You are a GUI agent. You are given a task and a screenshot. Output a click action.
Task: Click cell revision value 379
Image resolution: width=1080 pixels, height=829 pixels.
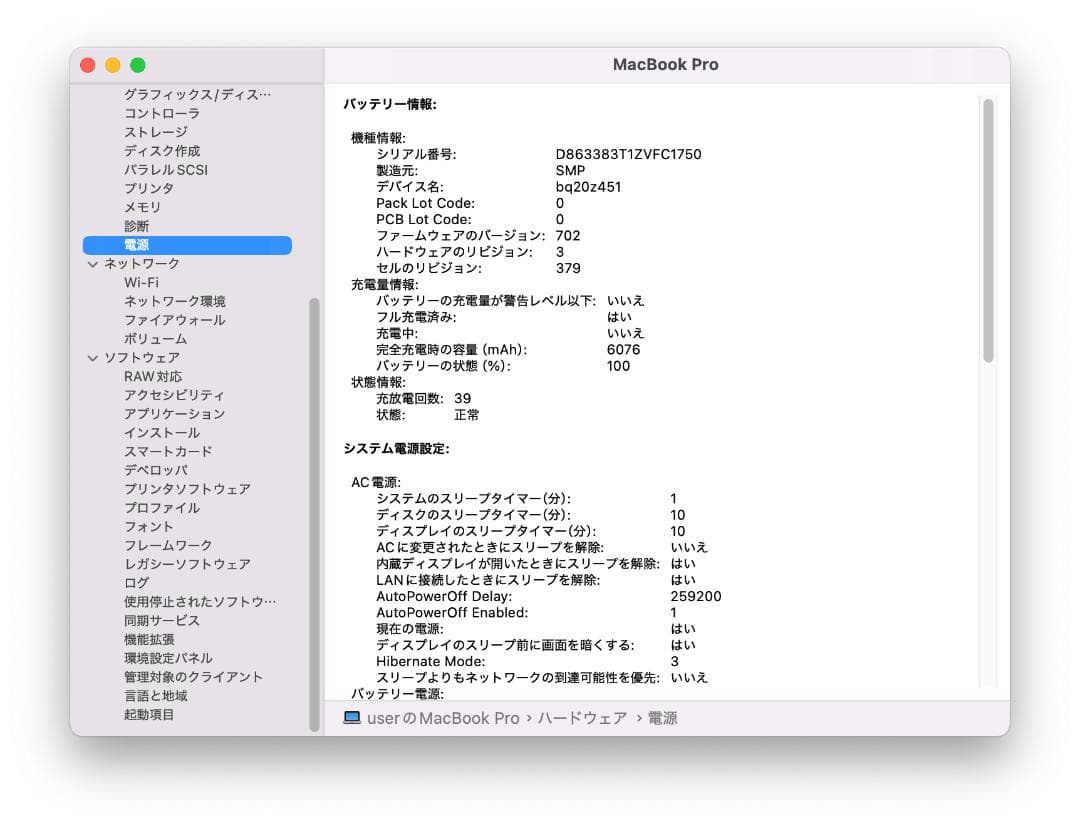tap(568, 268)
